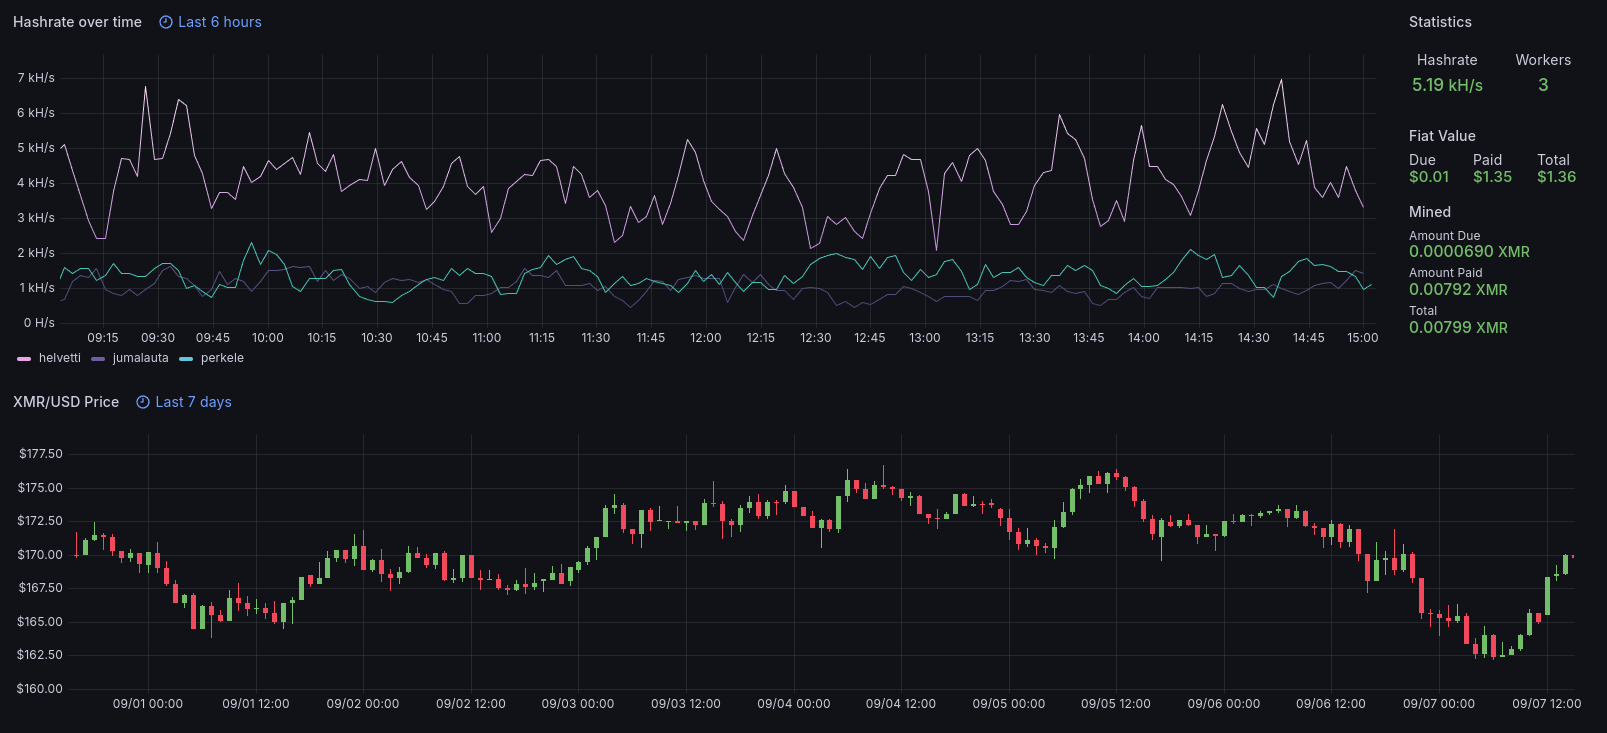Click the 0.00792 XMR Amount Paid value
Screen dimensions: 1607x733
point(1458,290)
